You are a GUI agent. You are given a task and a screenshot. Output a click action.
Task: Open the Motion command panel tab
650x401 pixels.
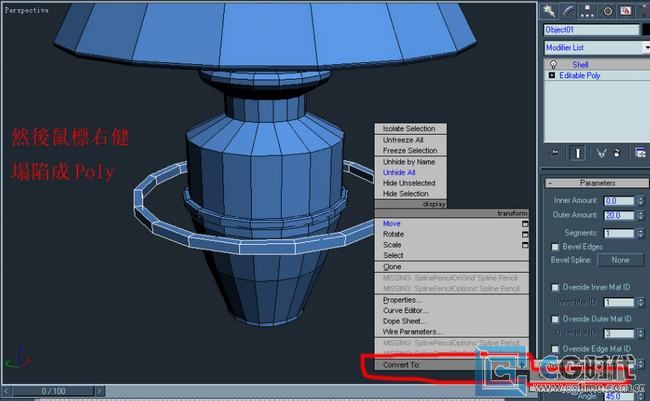(x=607, y=11)
